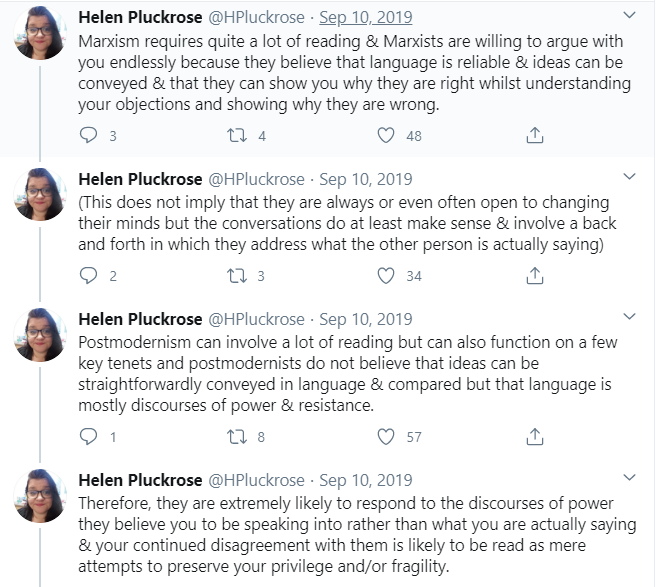
Task: Reply to the Marxism requires reading tweet
Action: click(89, 135)
